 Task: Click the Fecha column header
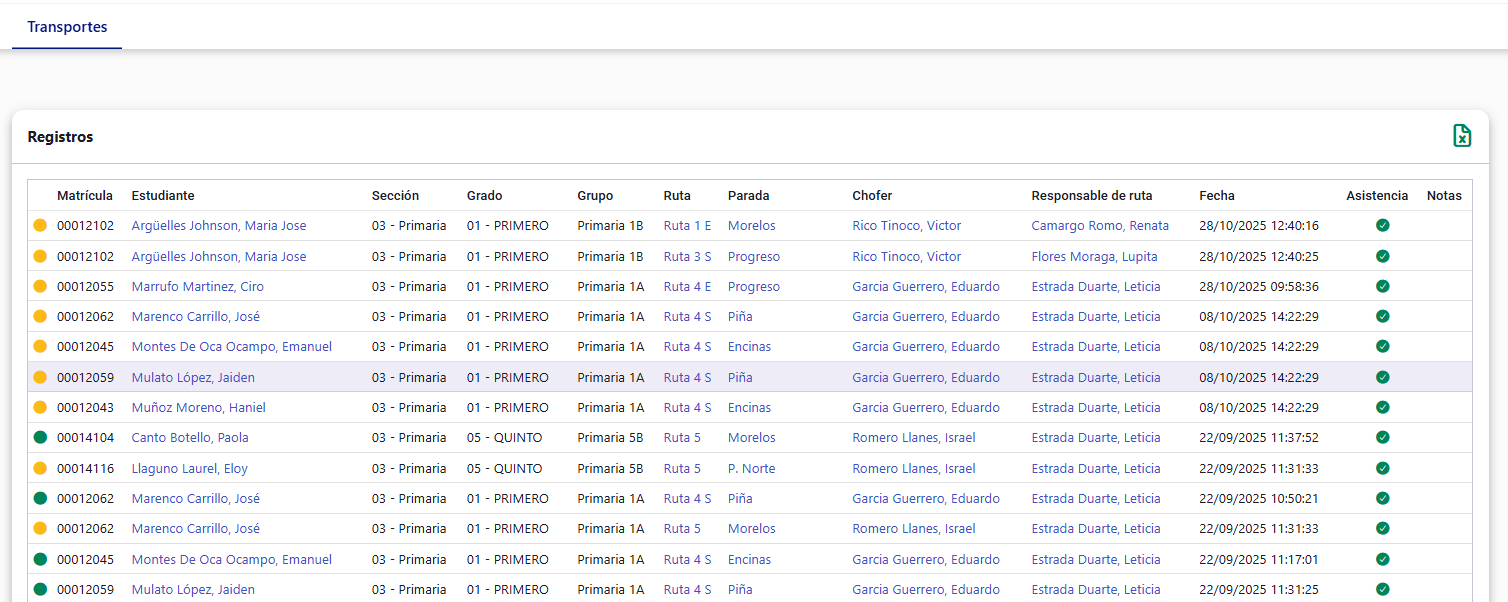point(1217,196)
